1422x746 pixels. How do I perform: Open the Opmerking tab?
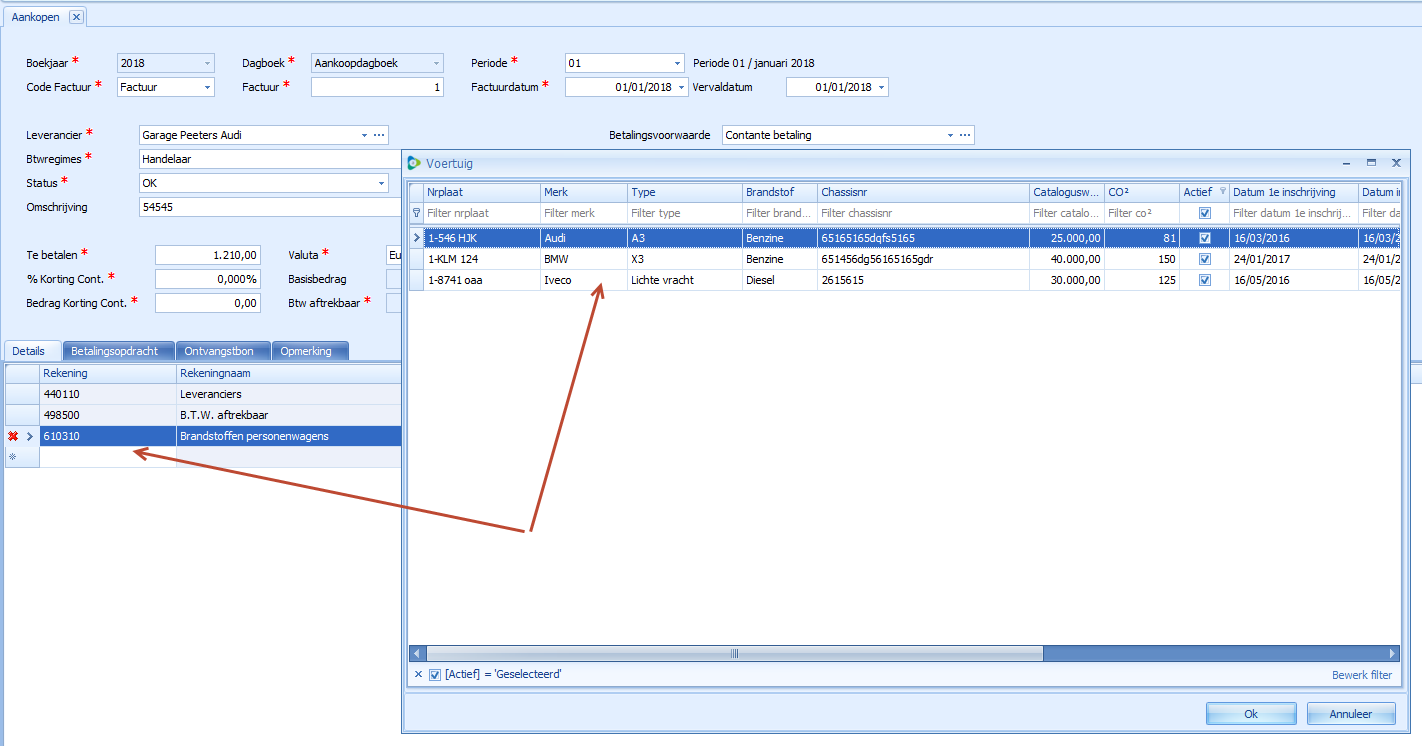pyautogui.click(x=310, y=351)
